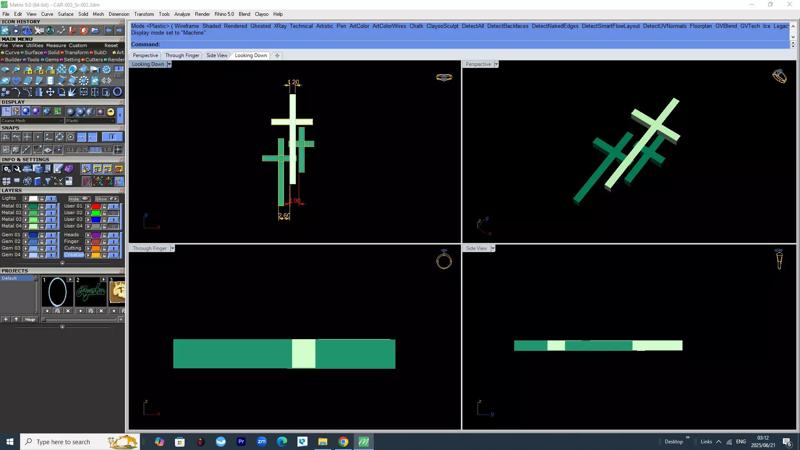Switch to the Through Finger viewport tab
The image size is (800, 450).
point(182,55)
